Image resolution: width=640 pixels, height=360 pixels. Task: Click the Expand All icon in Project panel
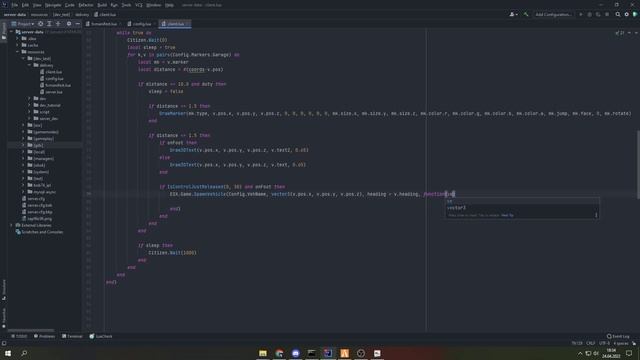point(49,24)
